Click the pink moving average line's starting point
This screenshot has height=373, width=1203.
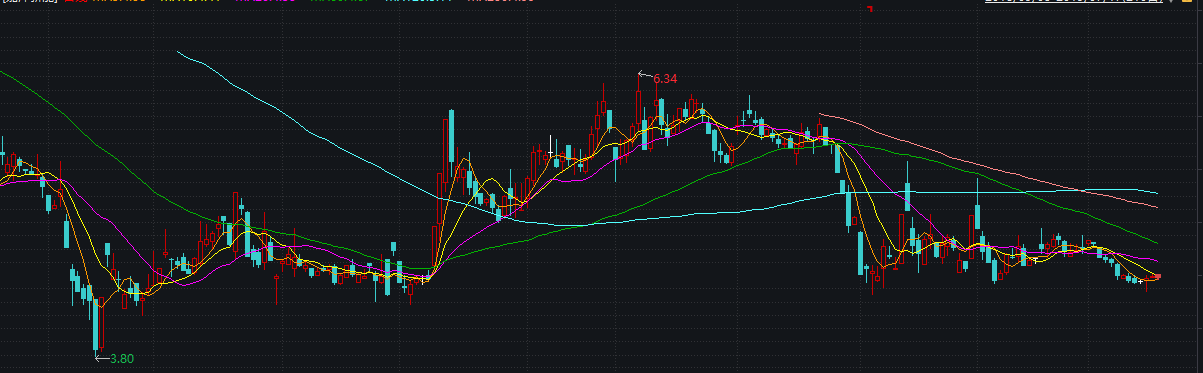[820, 114]
